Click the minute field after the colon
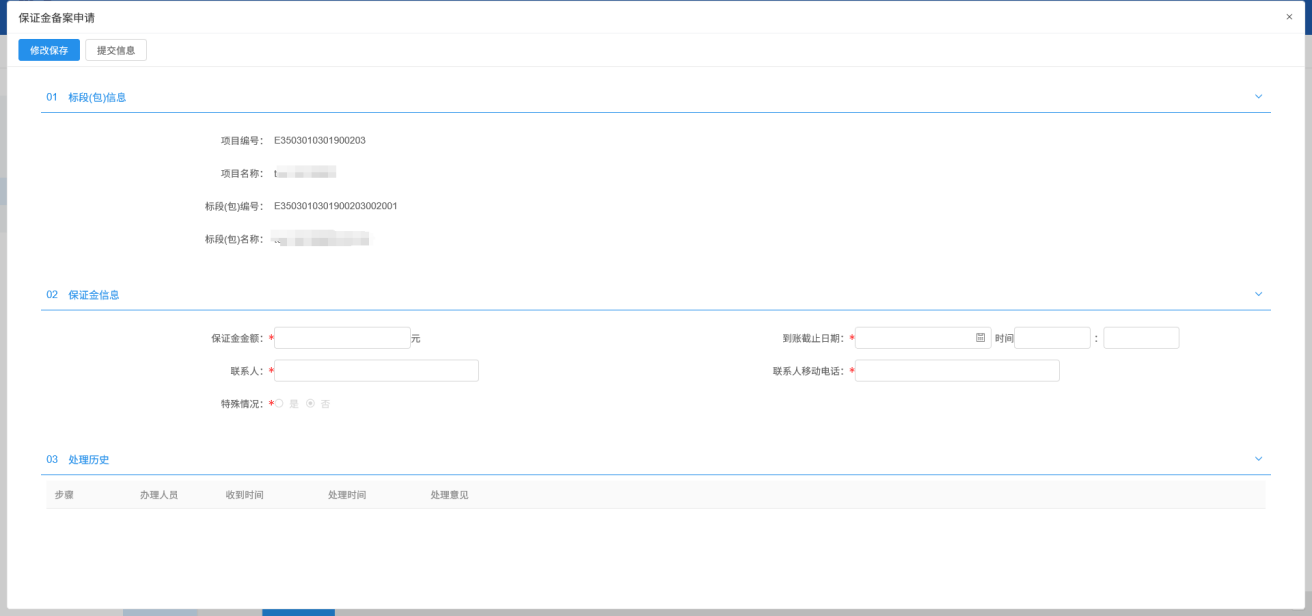The image size is (1312, 616). (1141, 338)
